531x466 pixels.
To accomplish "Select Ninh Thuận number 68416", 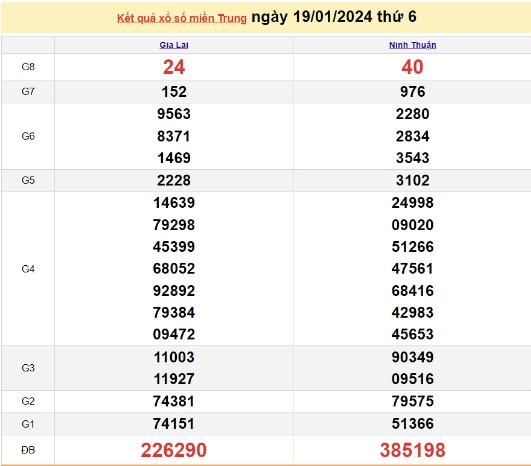I will click(x=412, y=291).
